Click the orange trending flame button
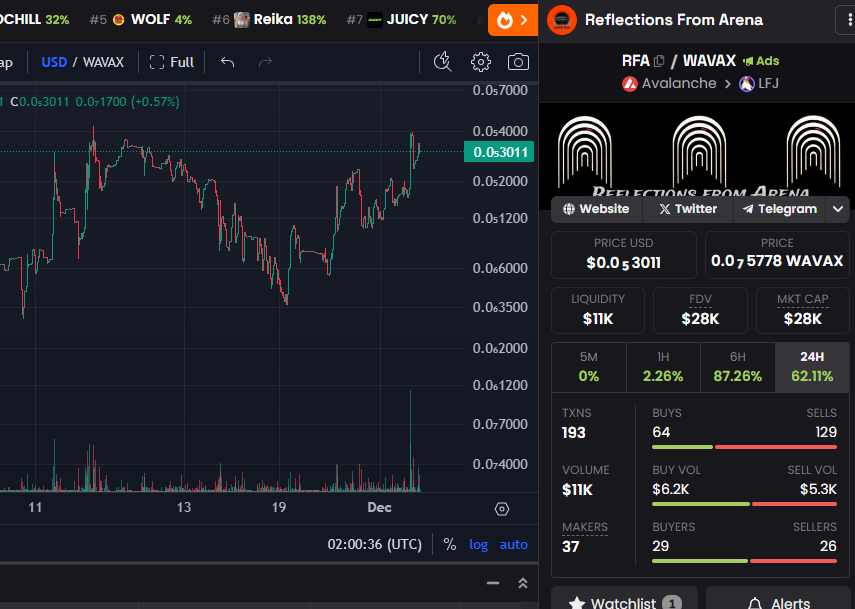The width and height of the screenshot is (855, 609). tap(512, 19)
